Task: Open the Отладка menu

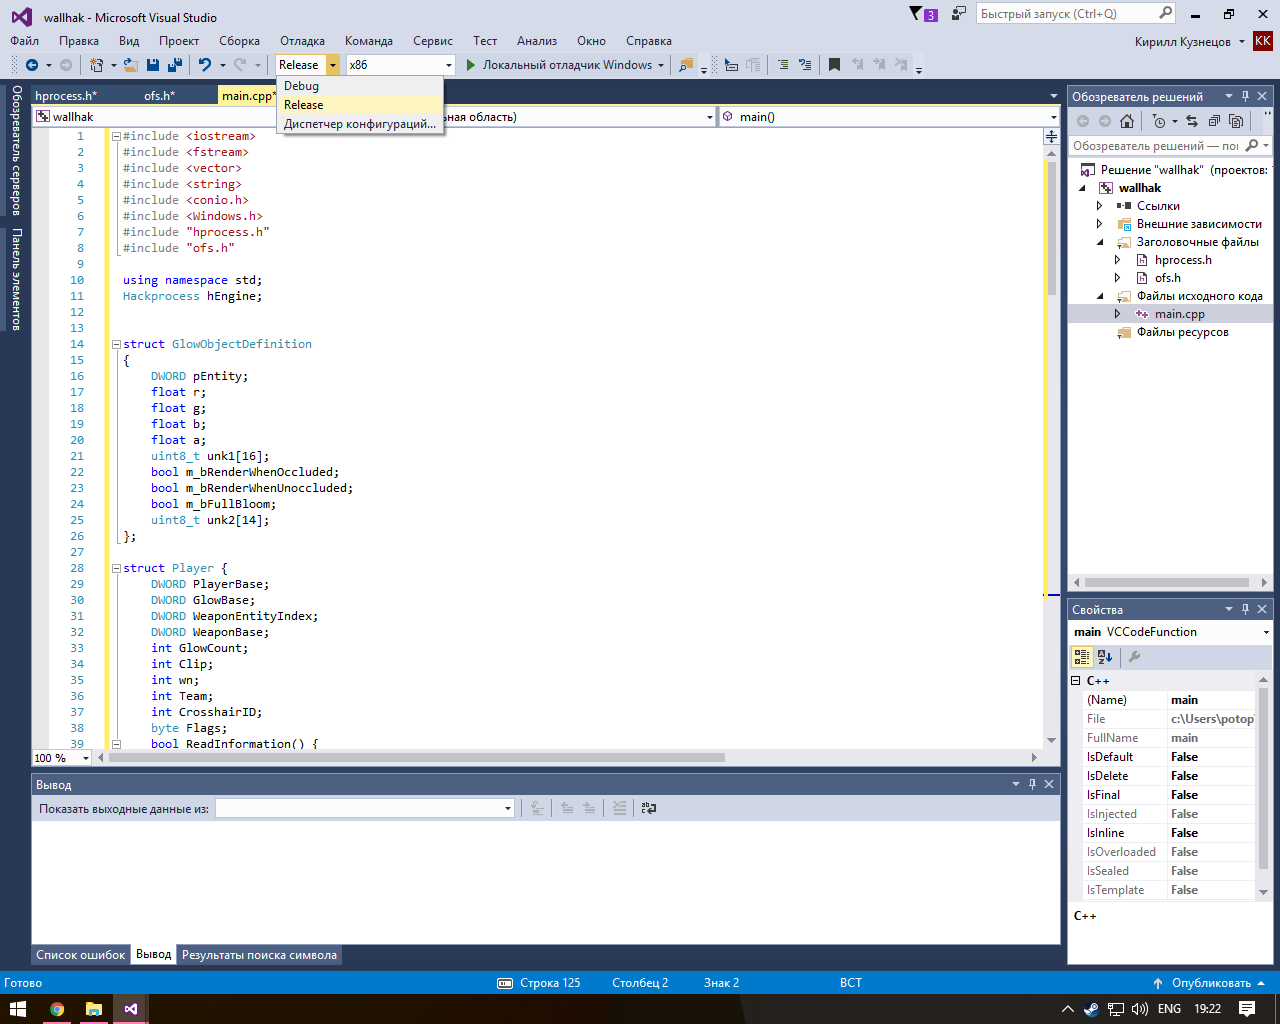Action: pyautogui.click(x=302, y=41)
